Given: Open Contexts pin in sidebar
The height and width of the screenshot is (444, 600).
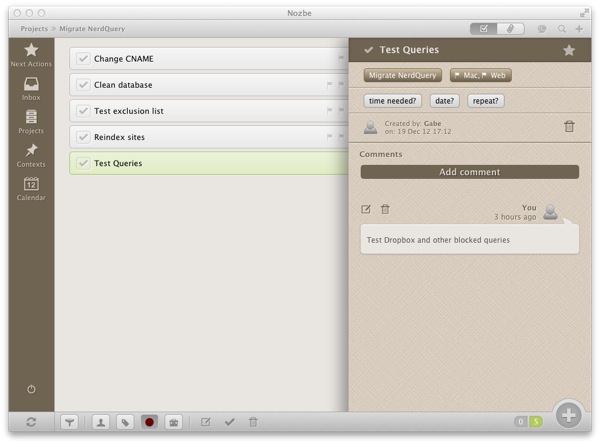Looking at the screenshot, I should (31, 155).
